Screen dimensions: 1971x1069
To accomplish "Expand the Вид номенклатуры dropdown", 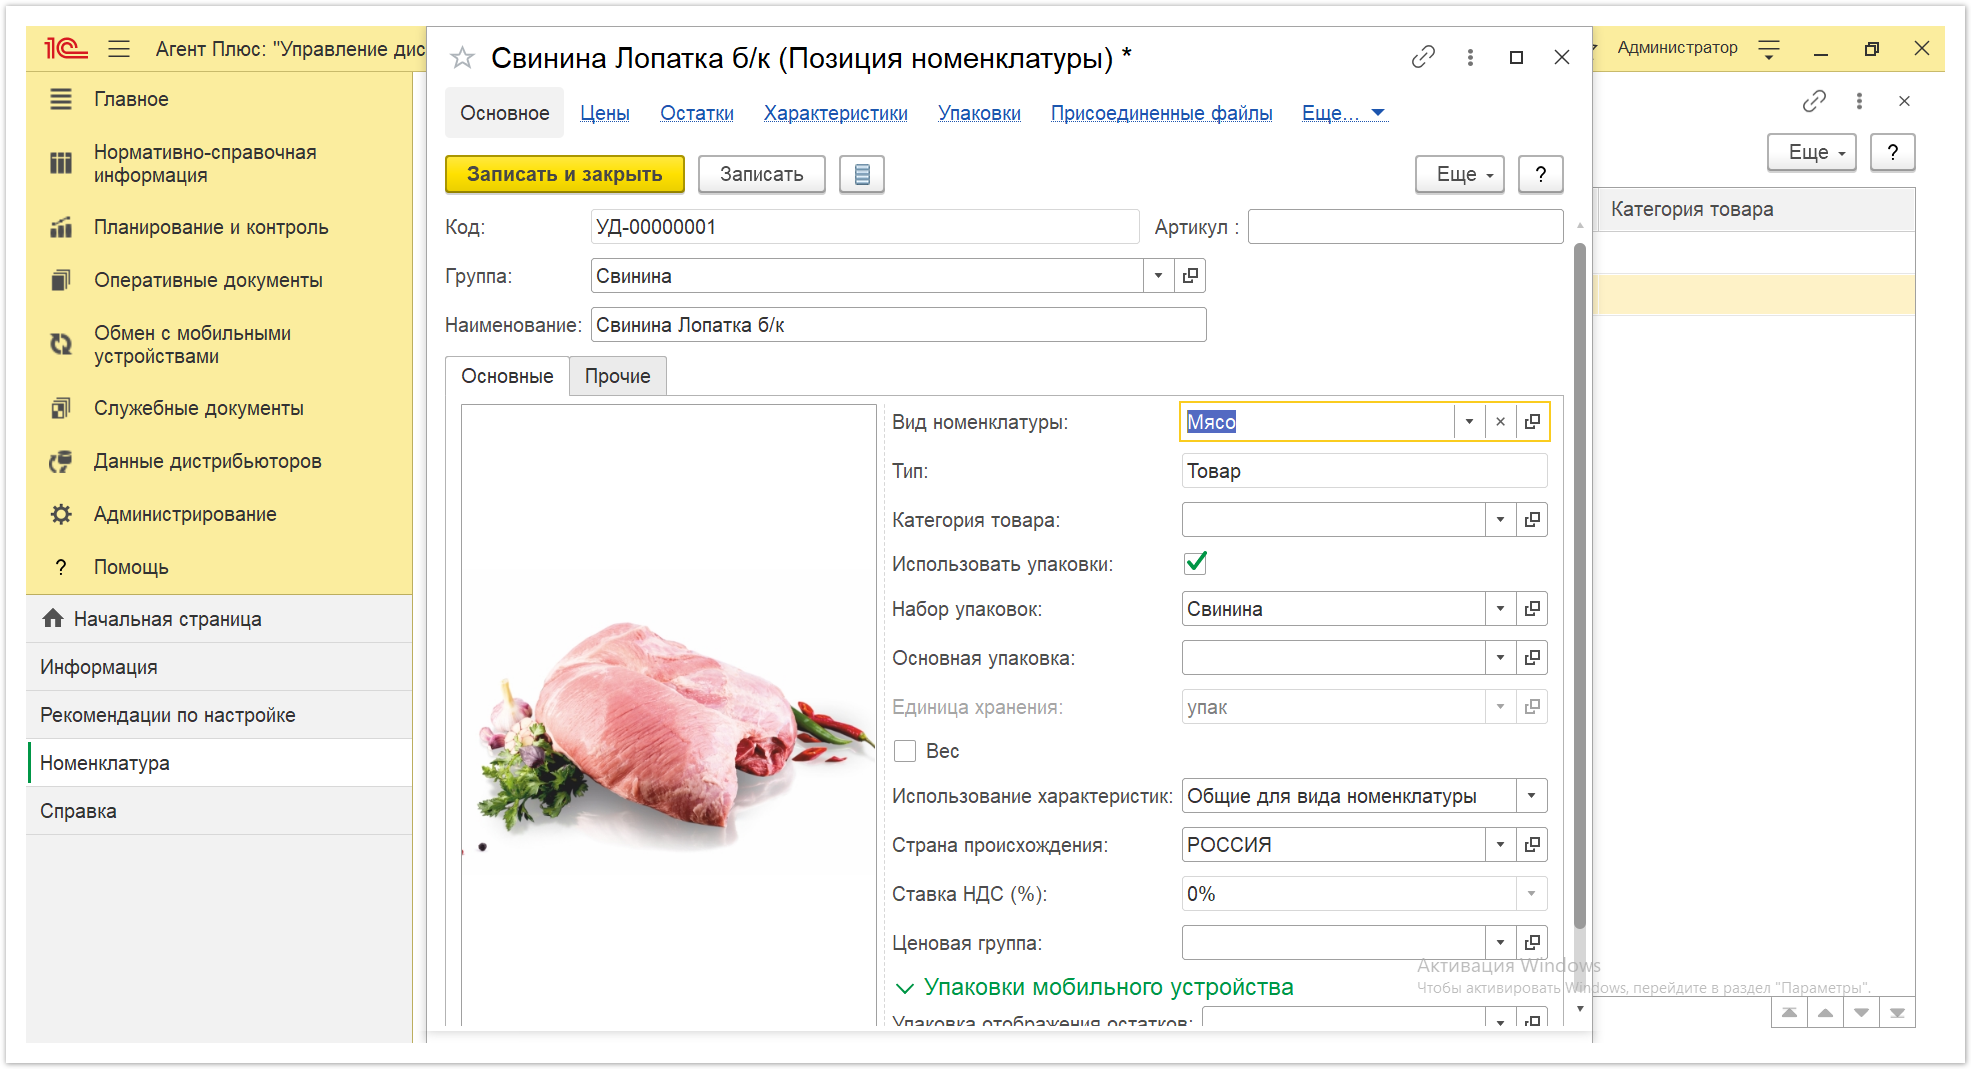I will pos(1469,422).
